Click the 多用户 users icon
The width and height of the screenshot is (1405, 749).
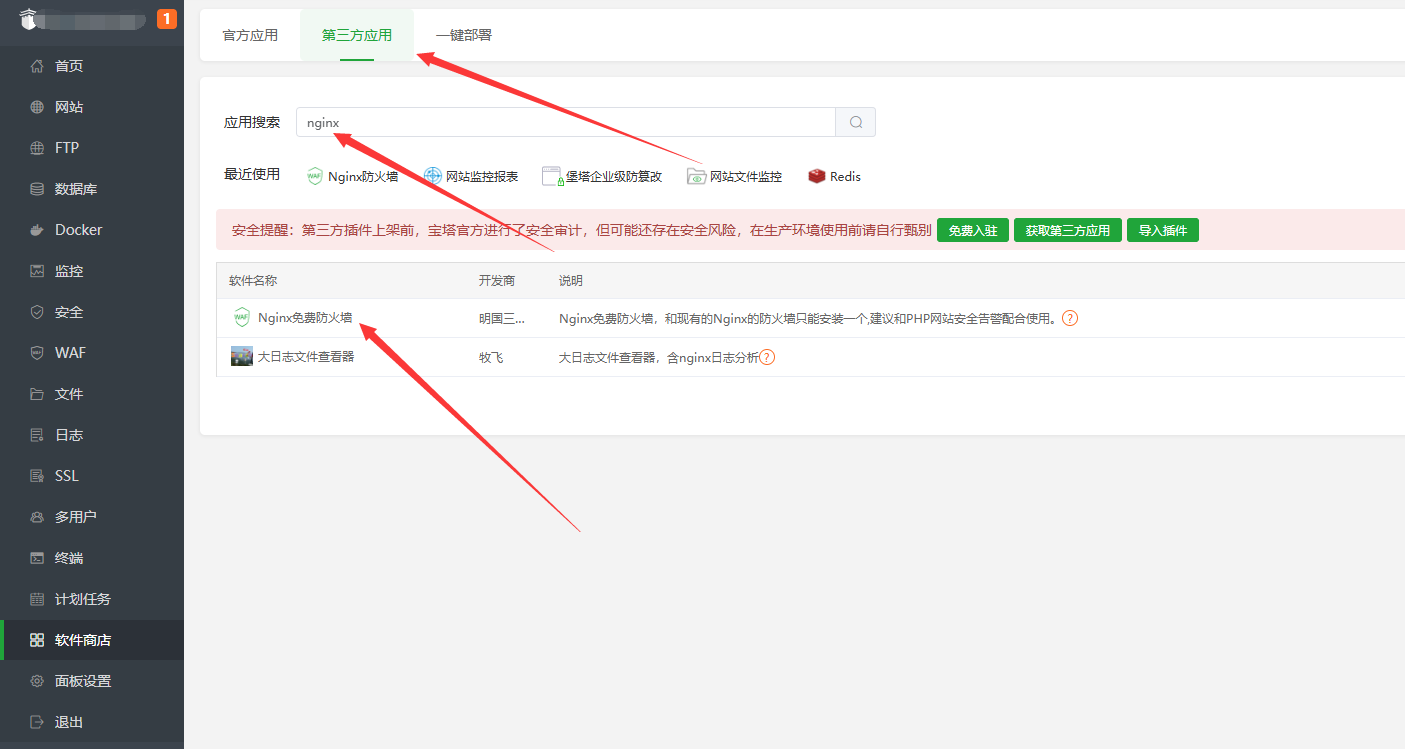37,517
